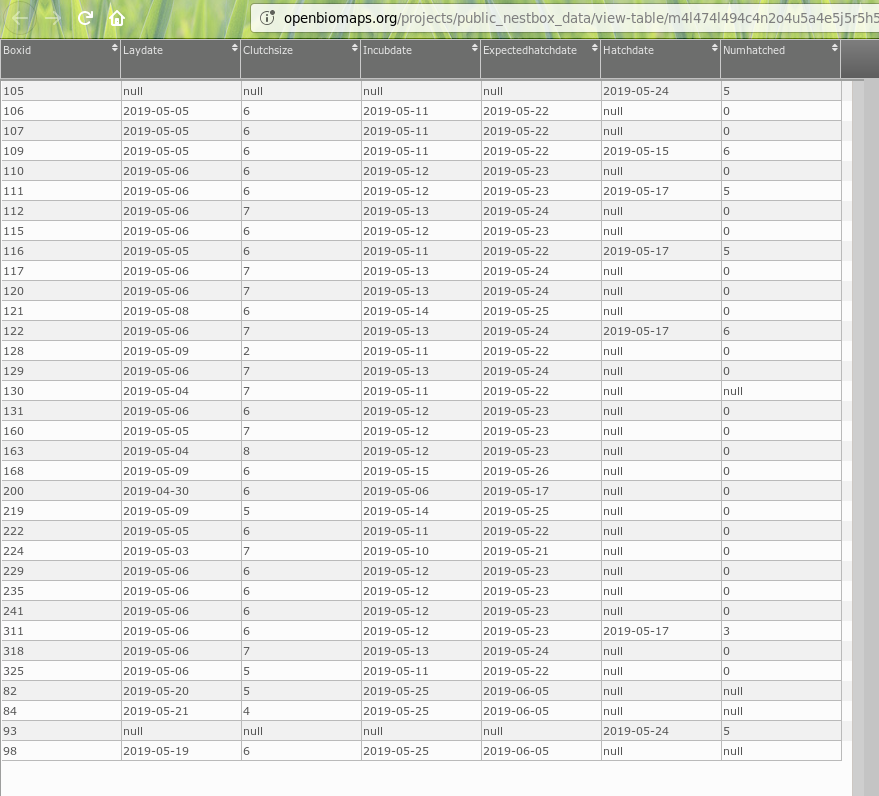View site information icon in address bar
This screenshot has height=796, width=879.
pyautogui.click(x=267, y=18)
